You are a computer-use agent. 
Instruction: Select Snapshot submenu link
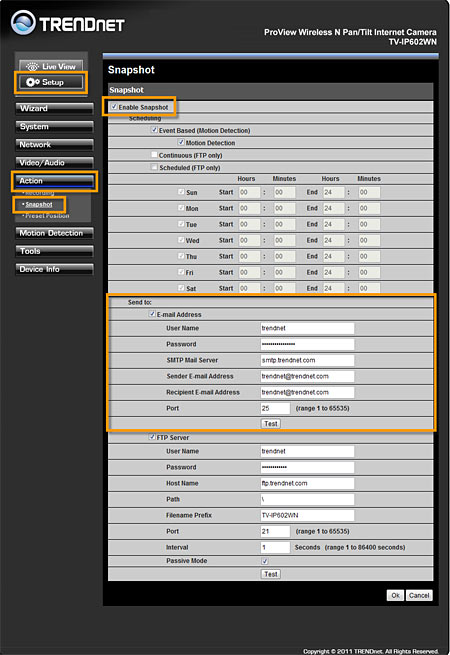(39, 205)
